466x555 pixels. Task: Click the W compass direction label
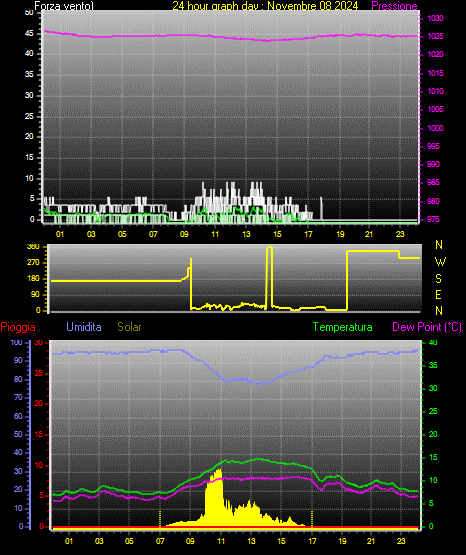click(440, 262)
